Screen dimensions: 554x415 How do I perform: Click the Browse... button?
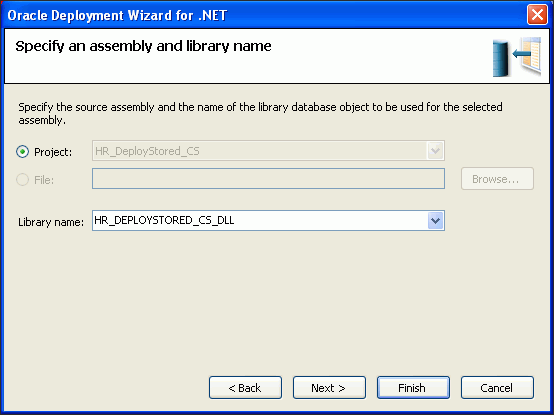tap(497, 179)
